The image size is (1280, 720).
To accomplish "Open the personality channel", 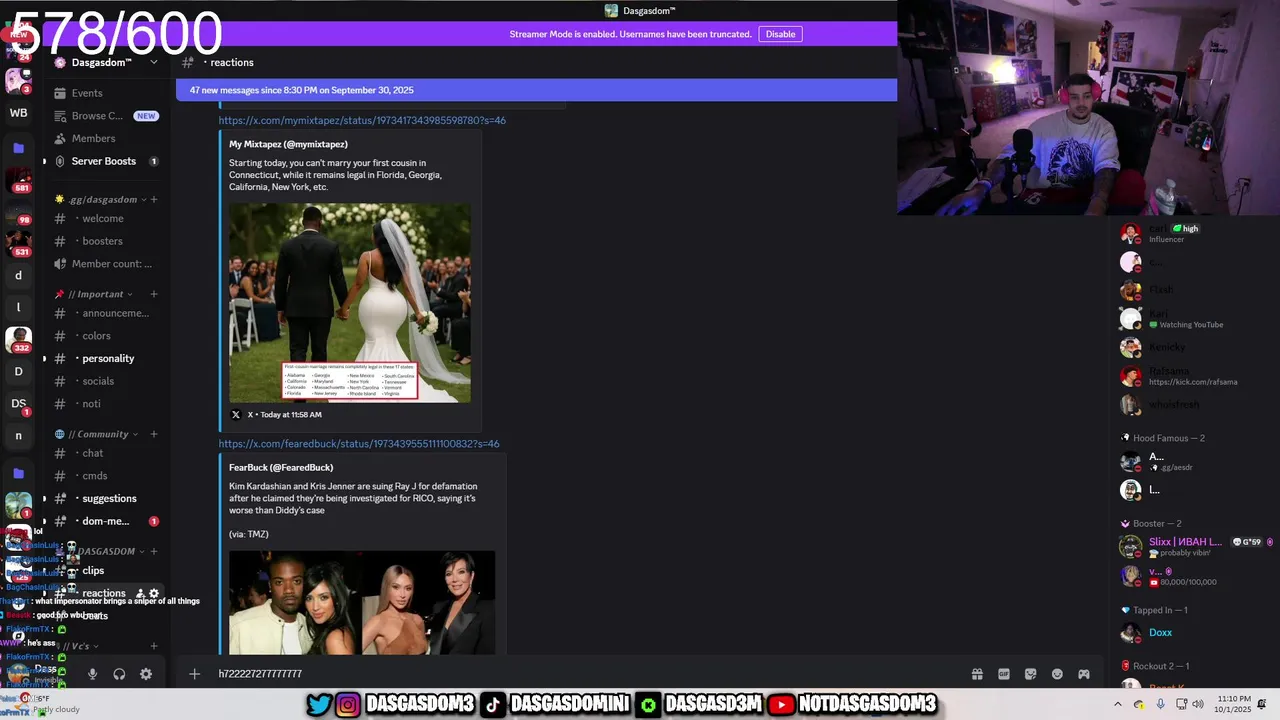I will [106, 358].
